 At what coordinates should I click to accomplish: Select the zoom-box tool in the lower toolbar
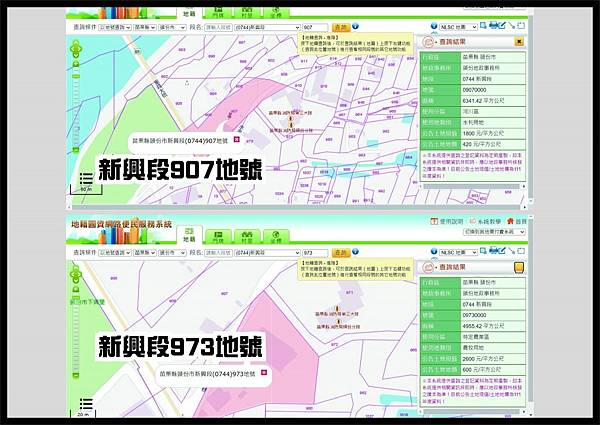coord(483,251)
